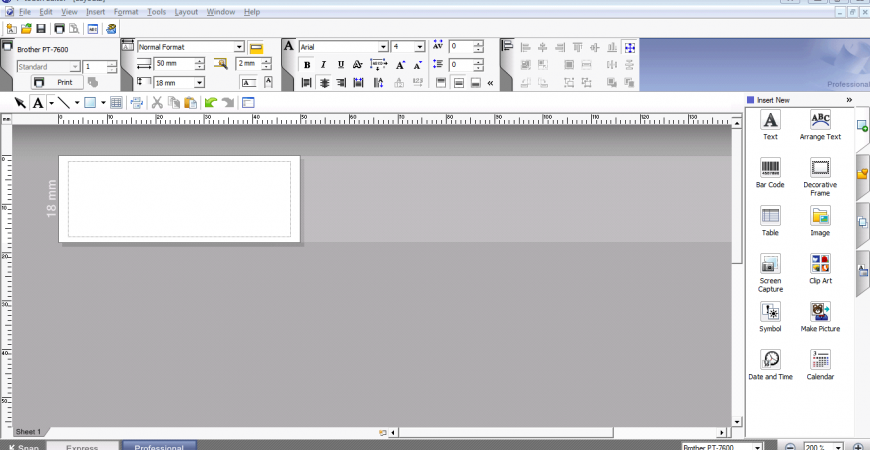Click the Snap button
This screenshot has height=450, width=870.
point(22,447)
